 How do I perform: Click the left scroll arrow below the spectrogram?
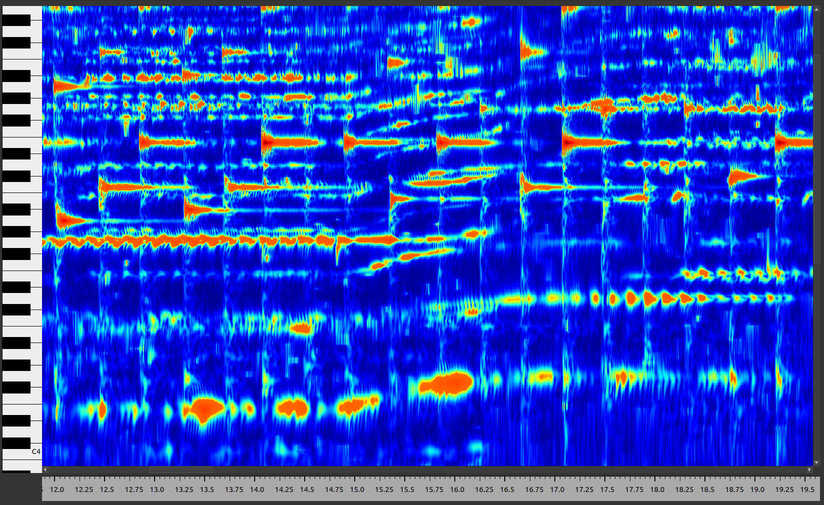46,469
